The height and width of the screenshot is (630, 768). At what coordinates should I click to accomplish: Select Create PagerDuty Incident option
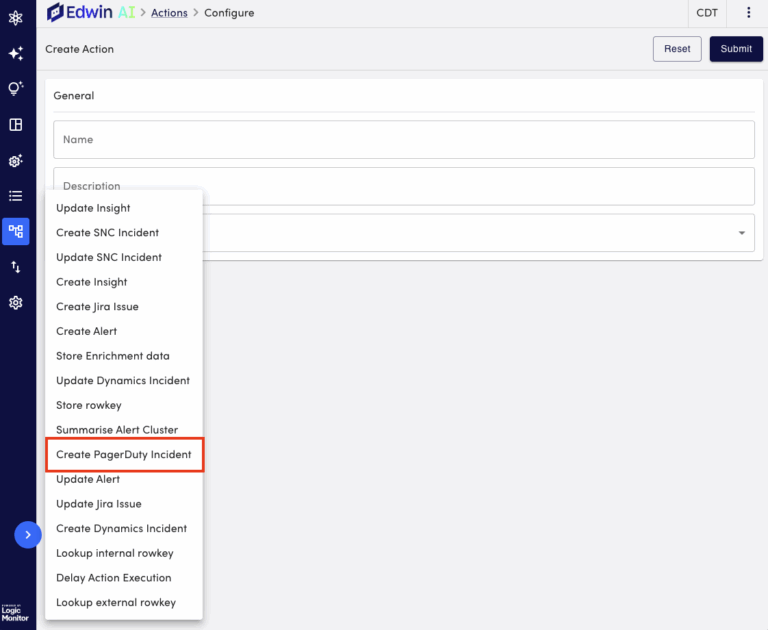click(x=124, y=455)
